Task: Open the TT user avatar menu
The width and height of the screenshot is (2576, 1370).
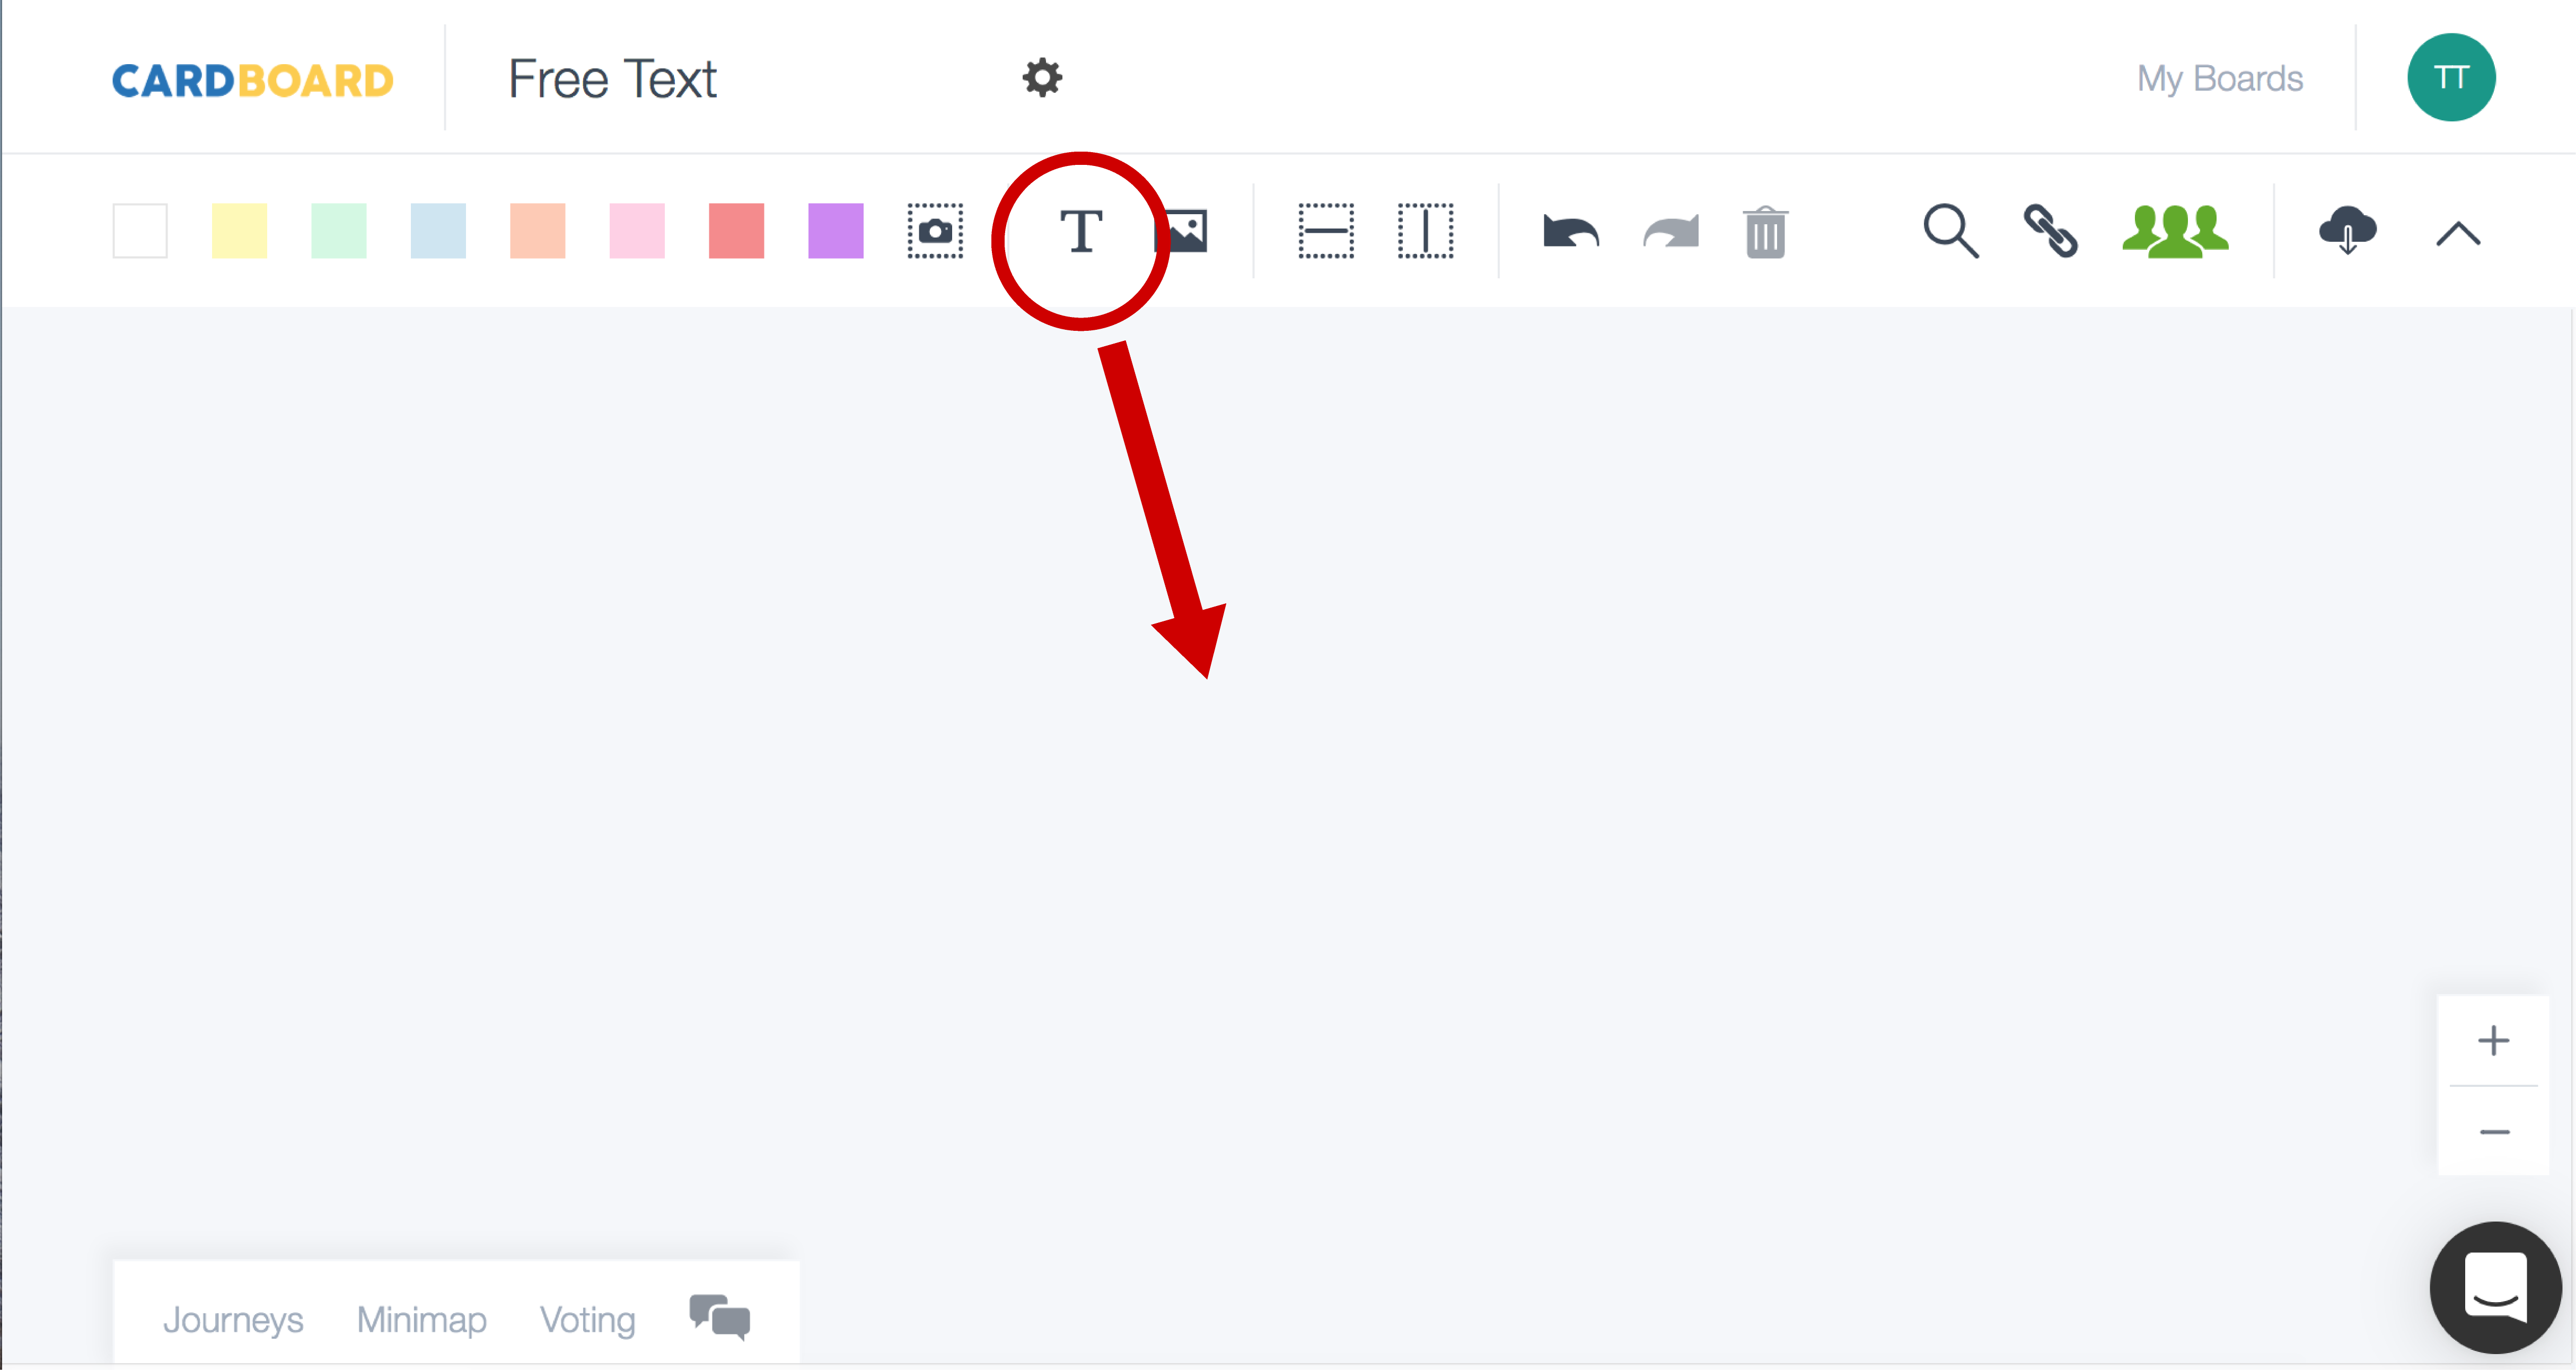Action: click(2450, 78)
